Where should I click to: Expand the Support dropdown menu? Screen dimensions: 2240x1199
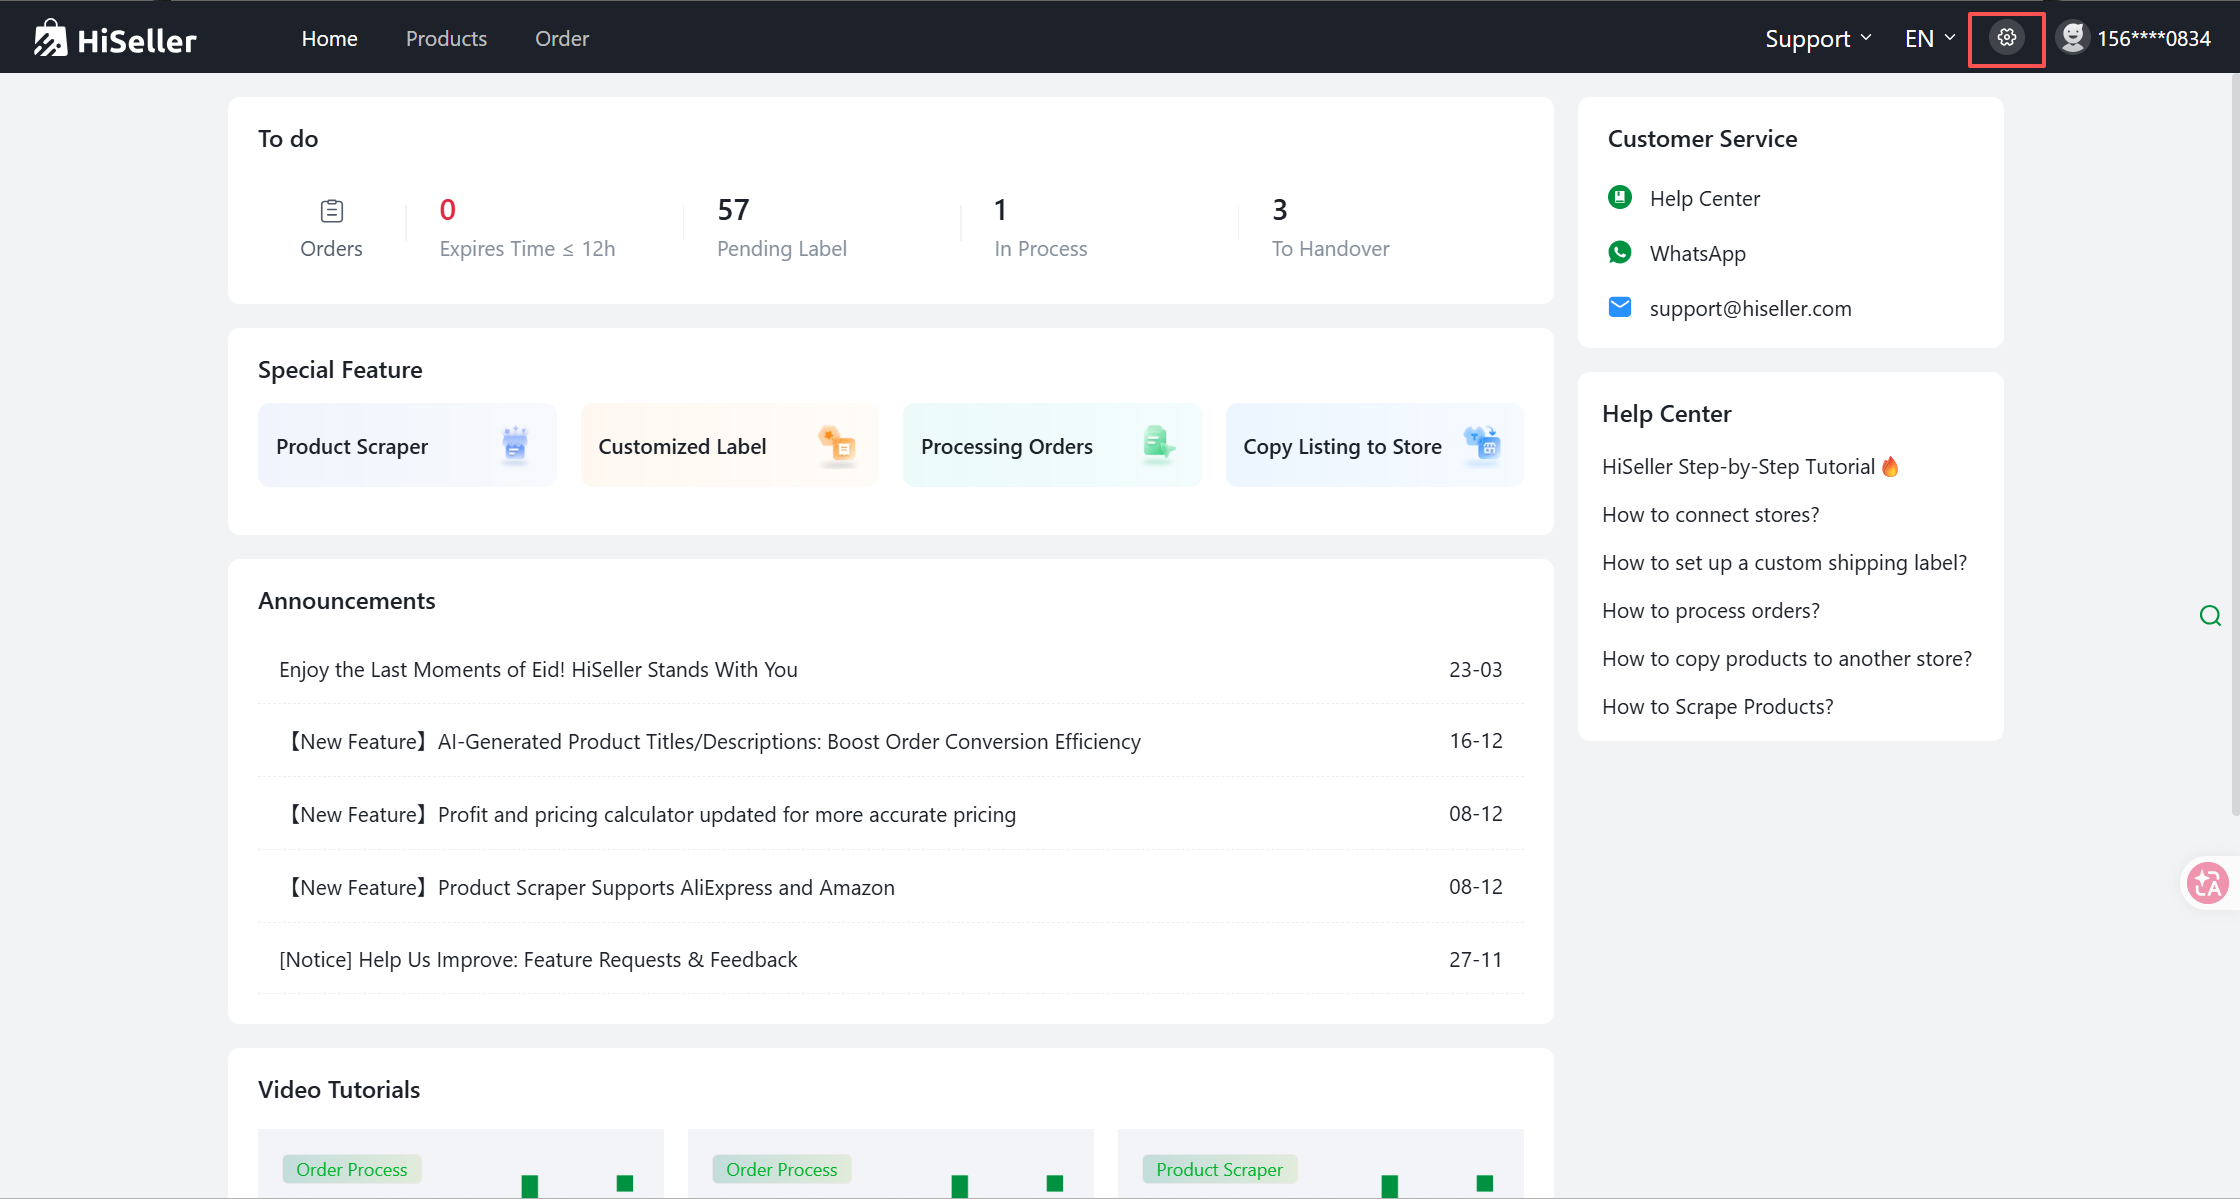[x=1817, y=39]
